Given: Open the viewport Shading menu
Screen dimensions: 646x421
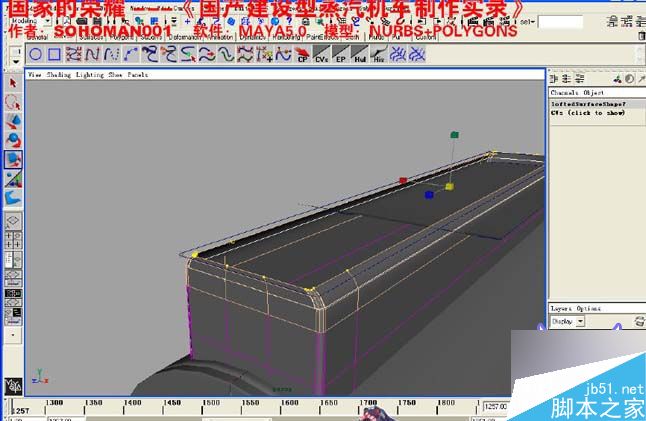Looking at the screenshot, I should 59,75.
